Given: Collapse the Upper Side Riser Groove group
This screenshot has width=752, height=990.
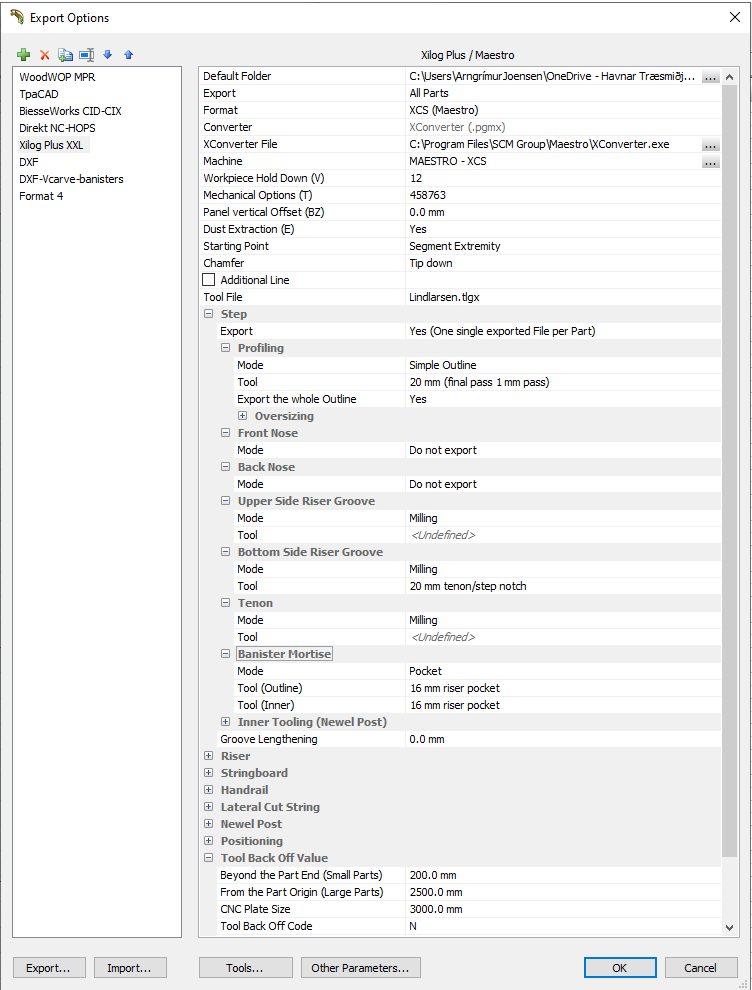Looking at the screenshot, I should pos(225,501).
